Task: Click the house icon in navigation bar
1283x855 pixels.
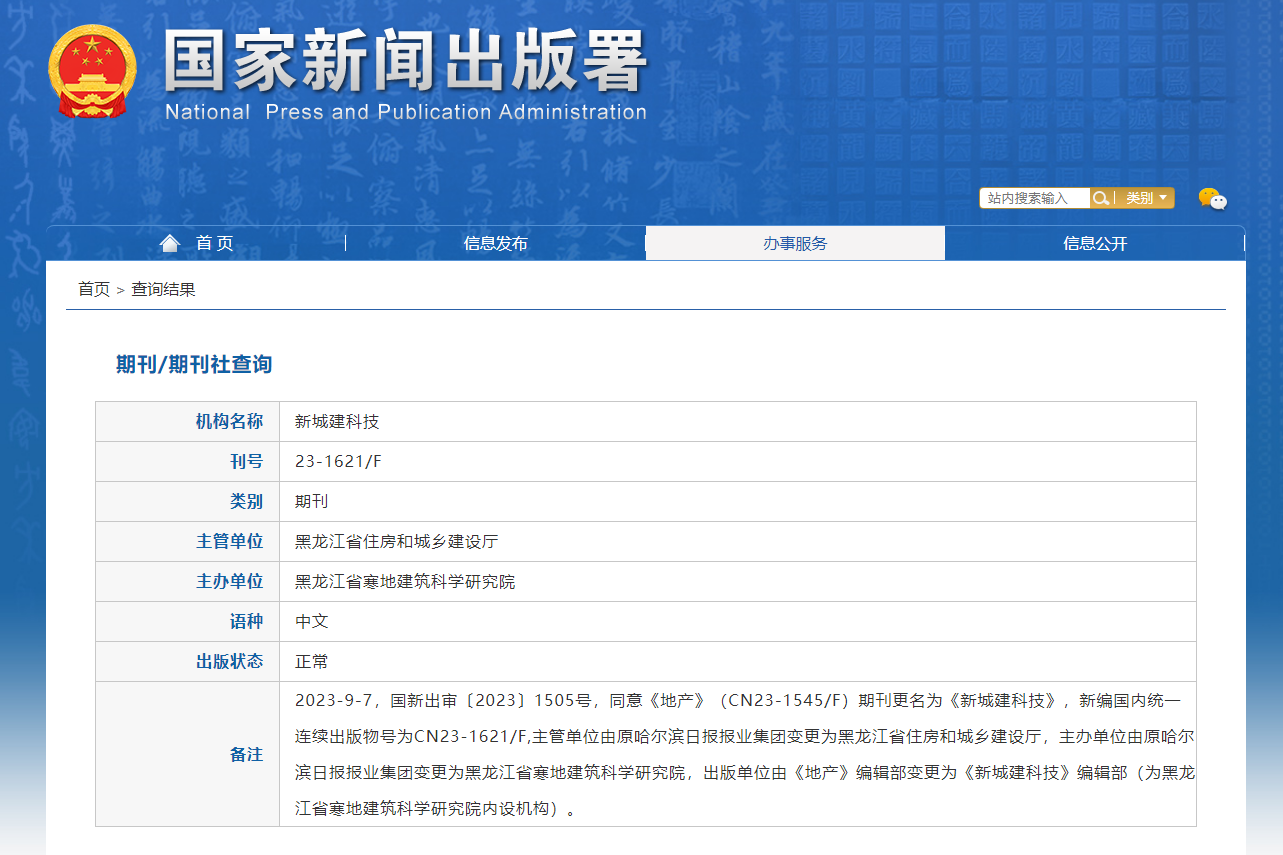Action: [170, 243]
